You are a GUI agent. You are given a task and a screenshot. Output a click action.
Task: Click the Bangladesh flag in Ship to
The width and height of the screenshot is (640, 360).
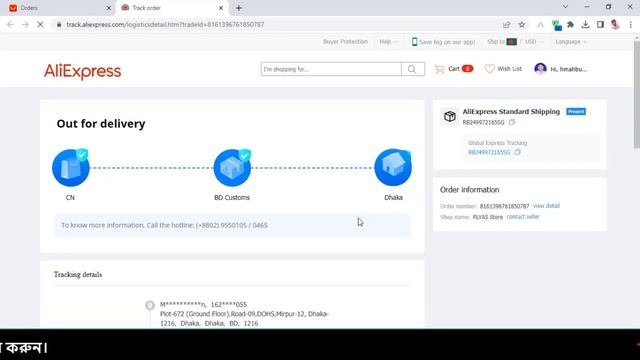[511, 42]
